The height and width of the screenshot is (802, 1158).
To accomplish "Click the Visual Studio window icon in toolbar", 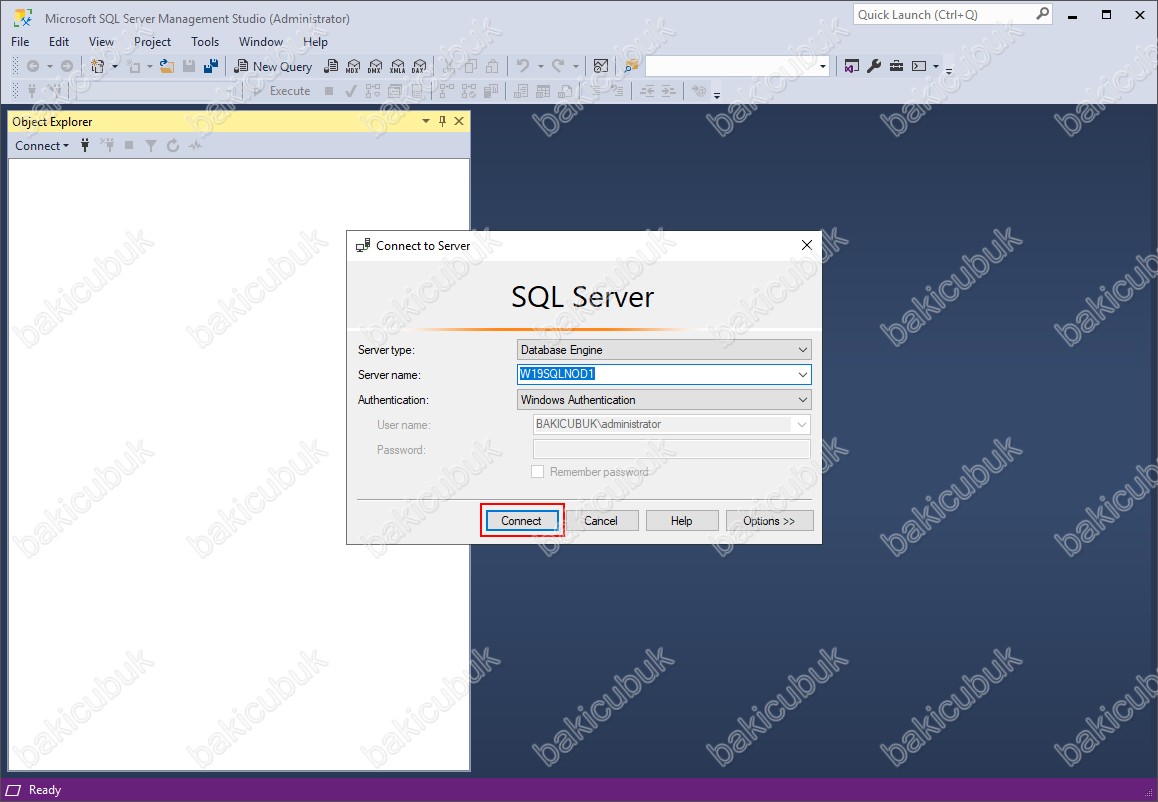I will [x=852, y=66].
